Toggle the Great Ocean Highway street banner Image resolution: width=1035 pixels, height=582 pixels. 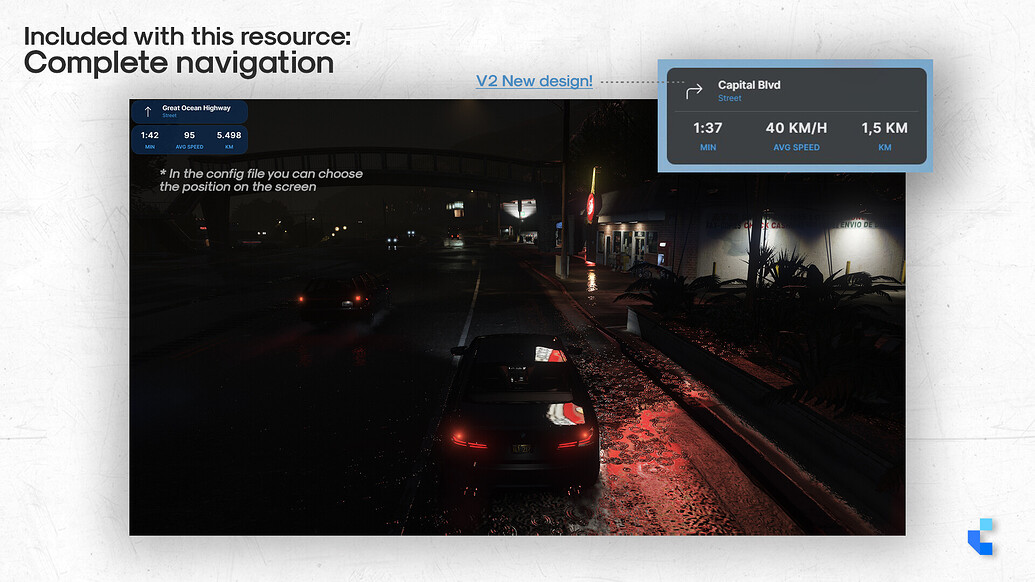click(190, 112)
